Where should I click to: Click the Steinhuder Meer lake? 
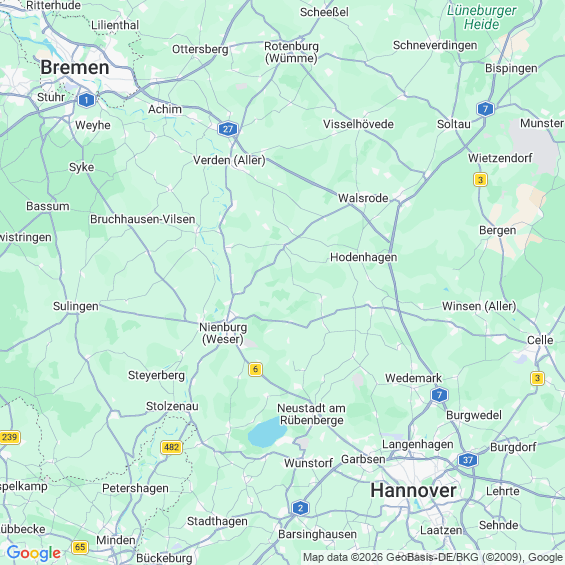pyautogui.click(x=267, y=432)
